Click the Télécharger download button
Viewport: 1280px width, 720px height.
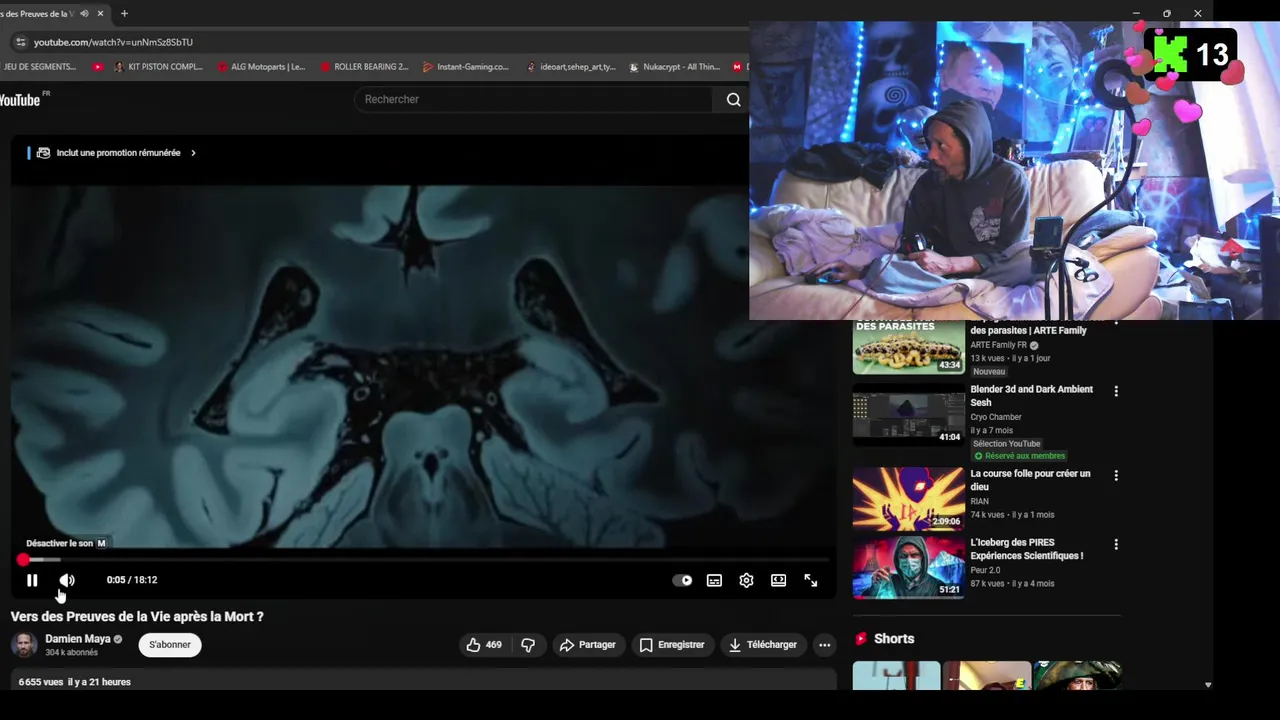click(x=763, y=645)
